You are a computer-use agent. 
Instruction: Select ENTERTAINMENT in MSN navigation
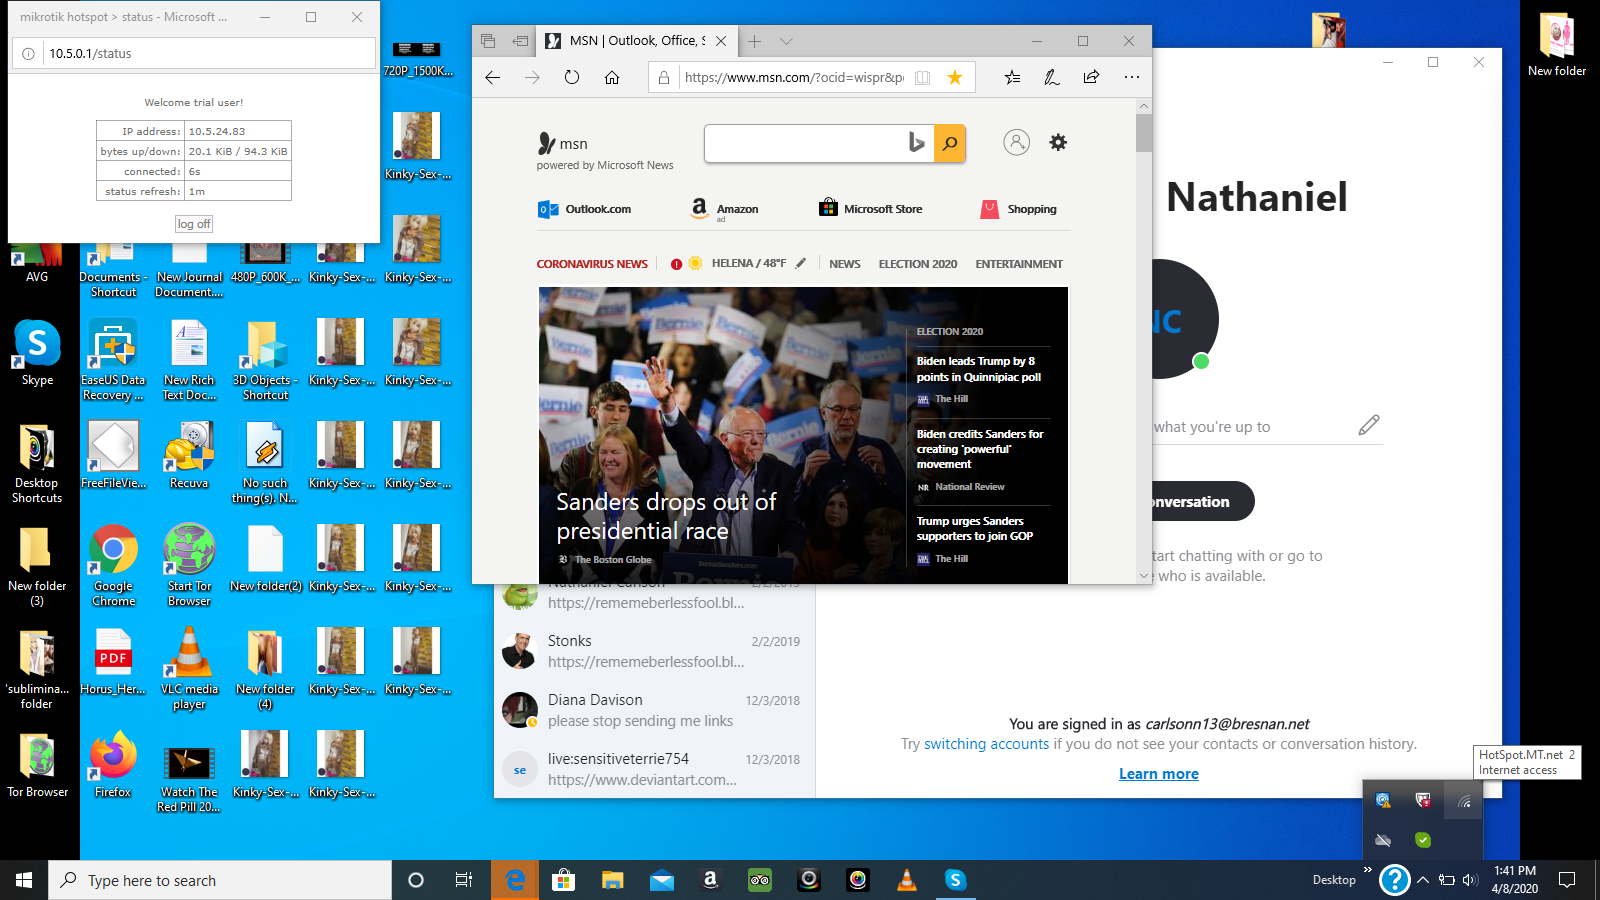1019,264
